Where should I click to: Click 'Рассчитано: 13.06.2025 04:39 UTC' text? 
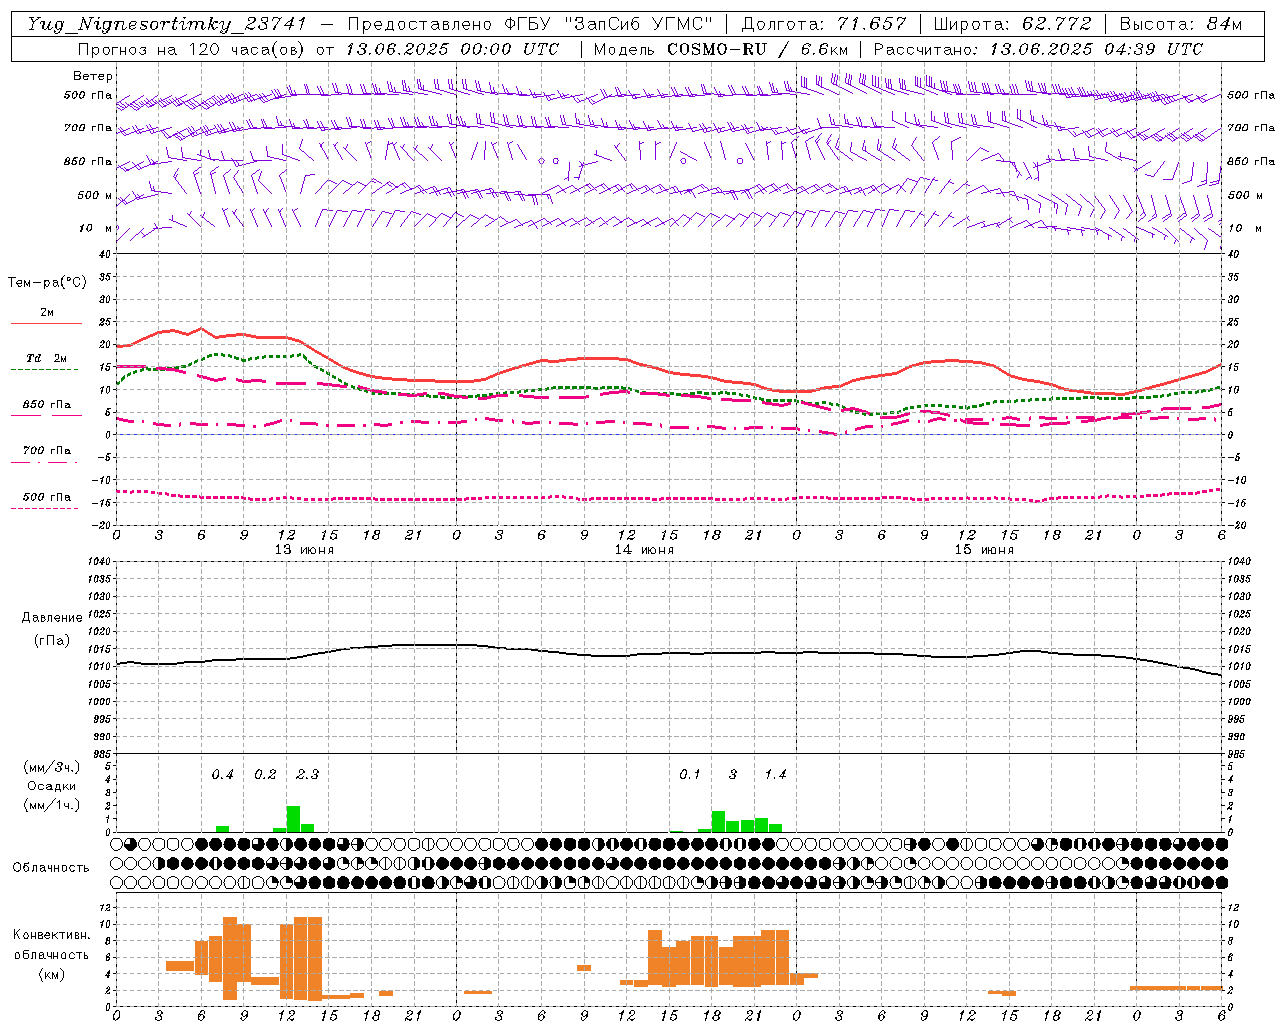click(1038, 49)
